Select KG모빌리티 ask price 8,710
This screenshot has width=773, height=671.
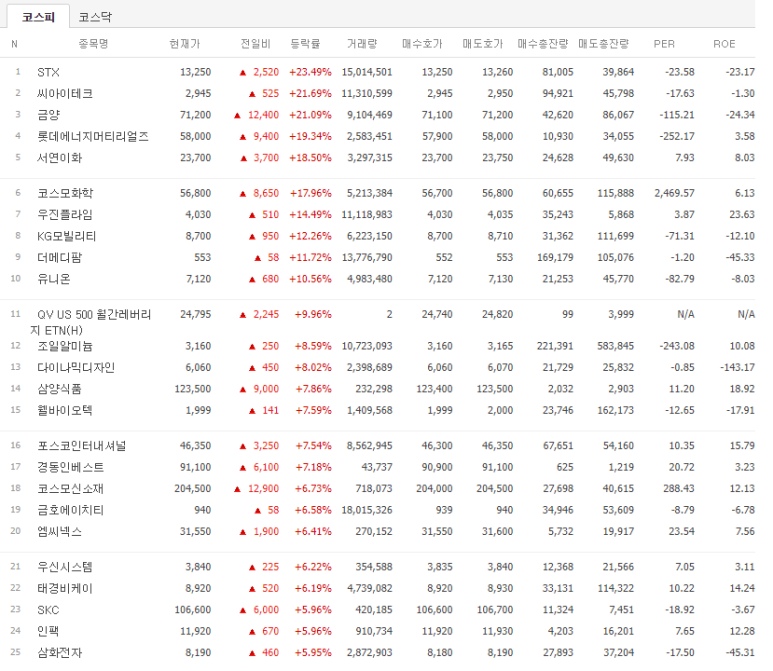click(500, 236)
